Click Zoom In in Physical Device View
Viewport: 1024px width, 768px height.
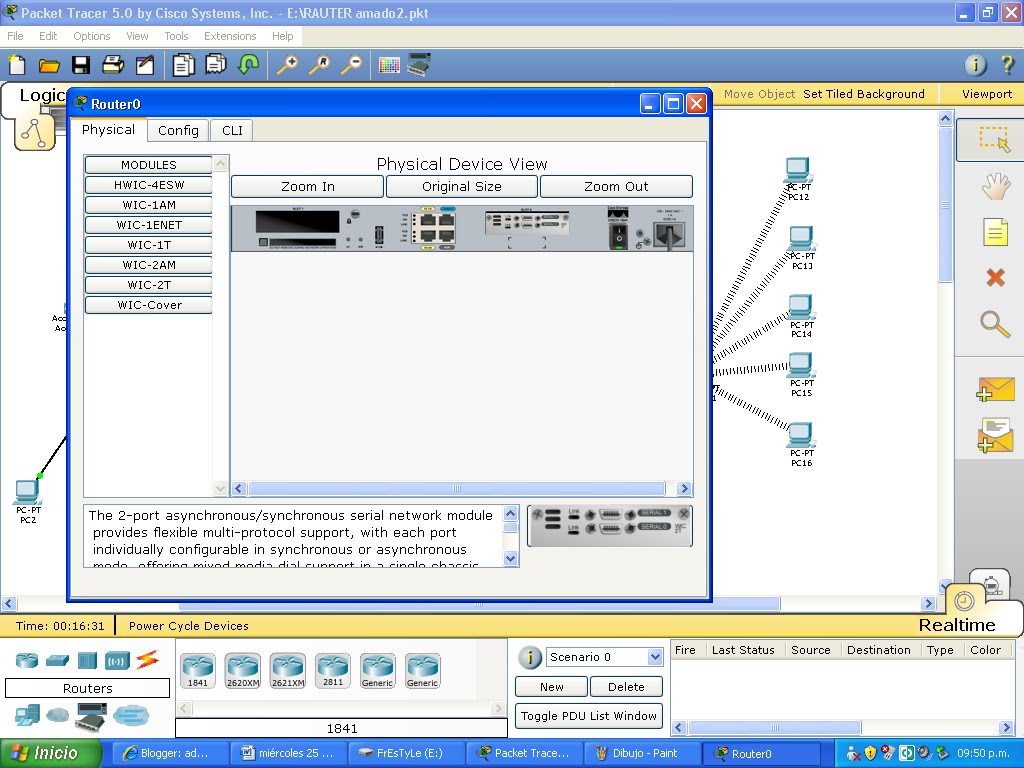coord(308,187)
